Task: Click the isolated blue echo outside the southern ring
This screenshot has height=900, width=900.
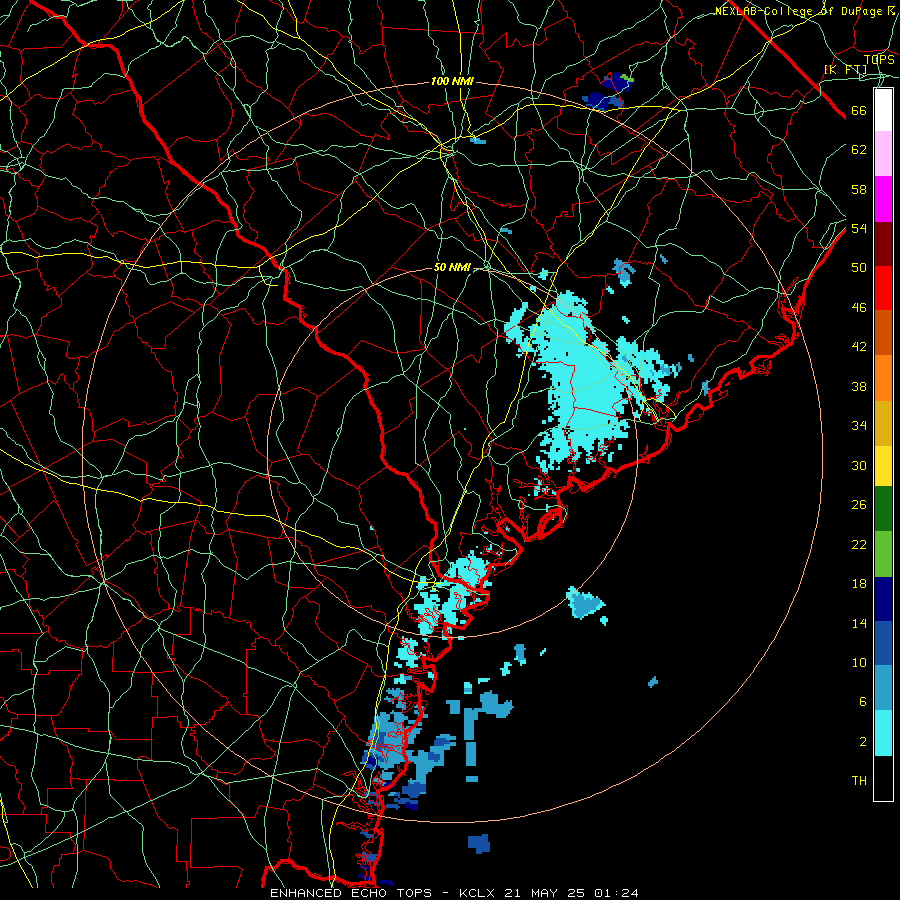Action: [479, 843]
